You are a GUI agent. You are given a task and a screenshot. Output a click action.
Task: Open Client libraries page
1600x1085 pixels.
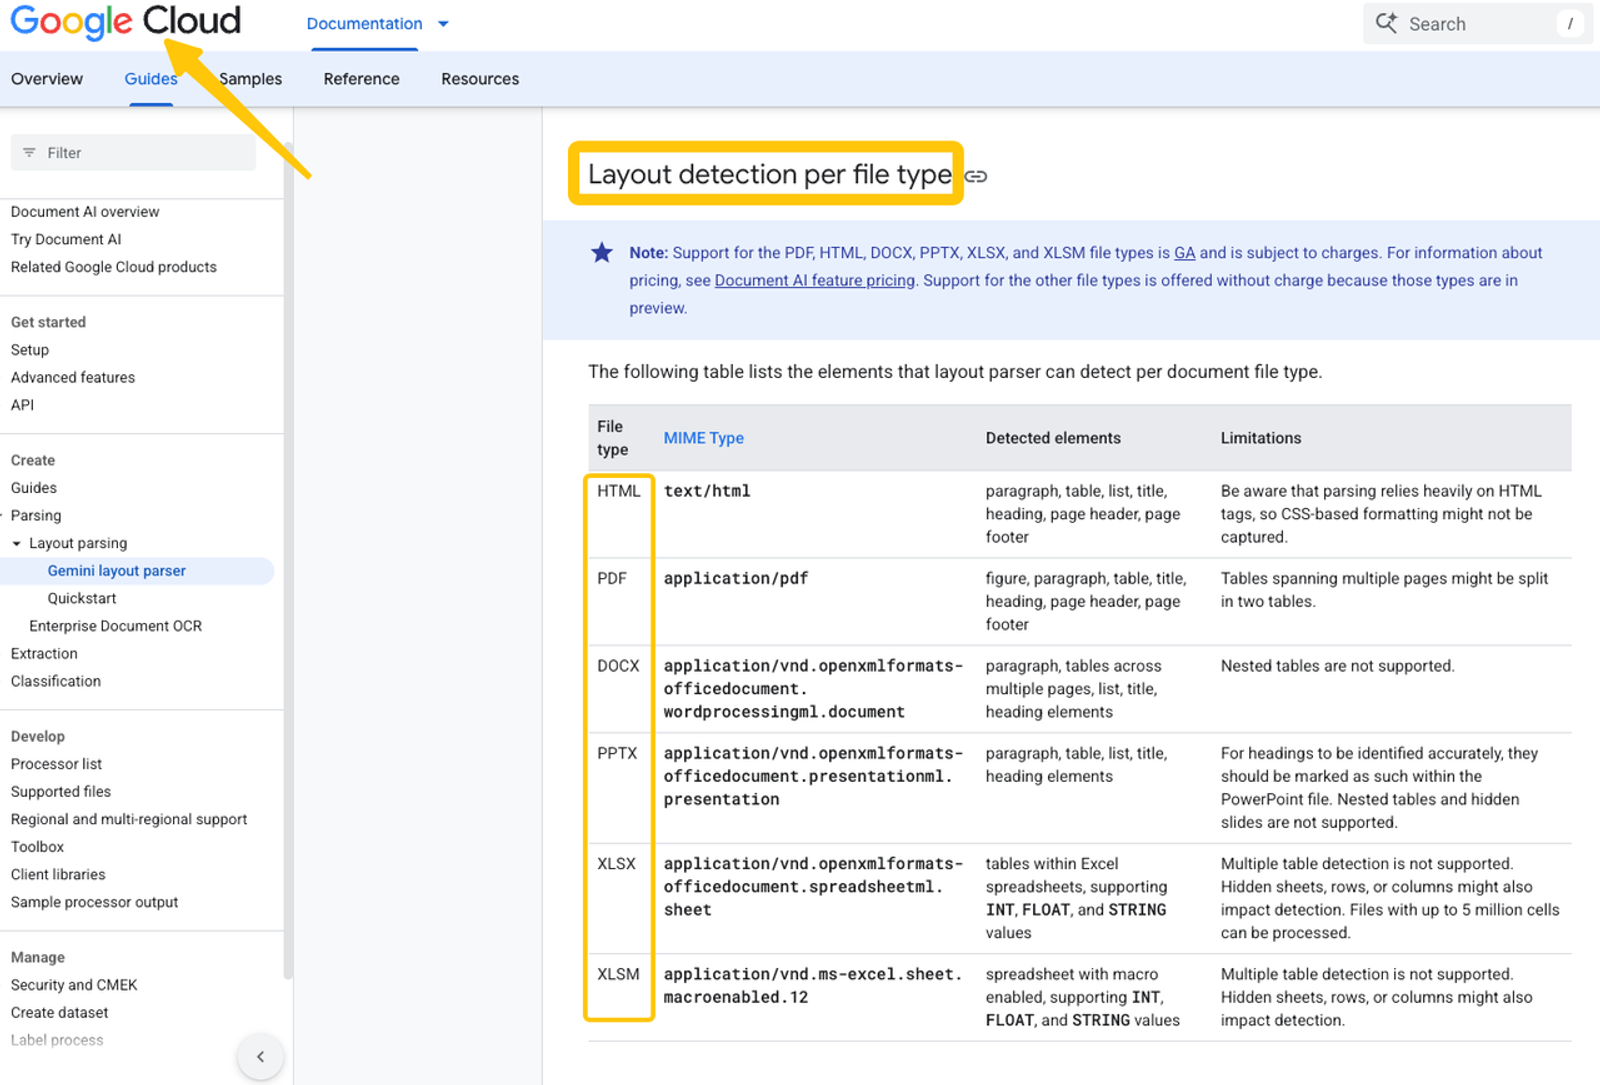(58, 875)
